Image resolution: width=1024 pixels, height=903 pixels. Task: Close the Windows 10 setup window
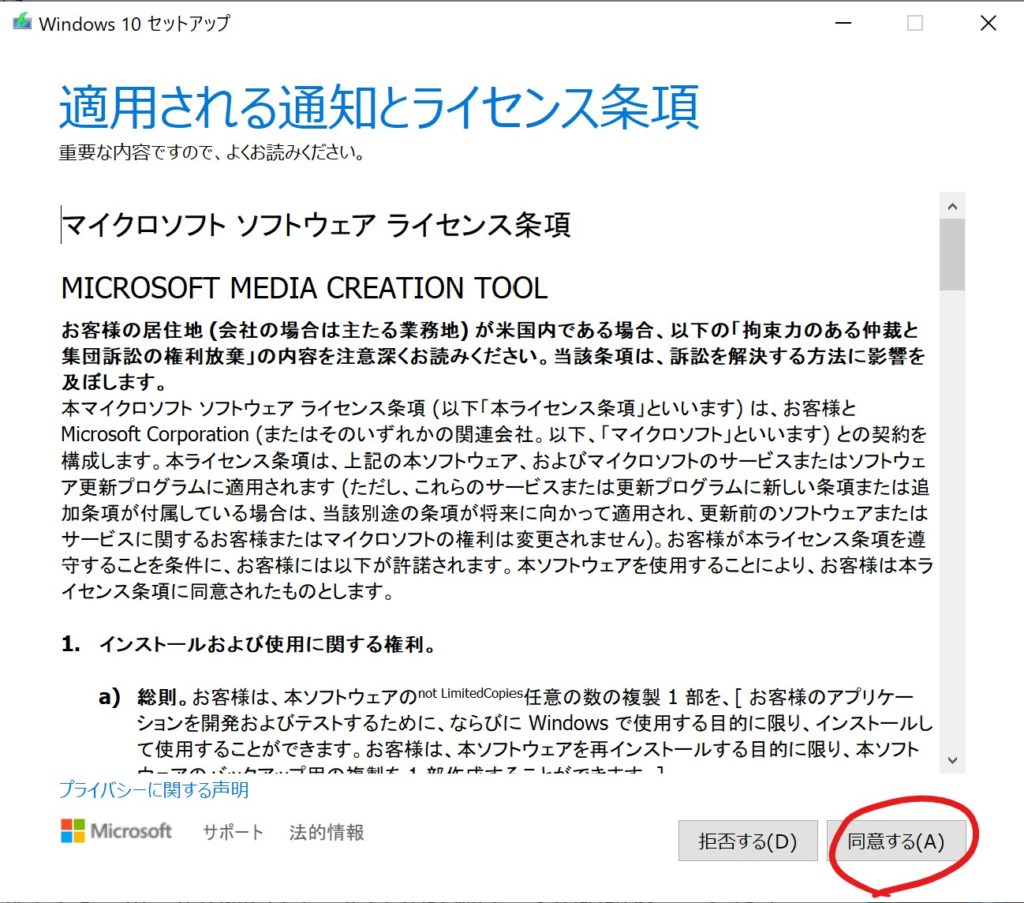pos(988,23)
